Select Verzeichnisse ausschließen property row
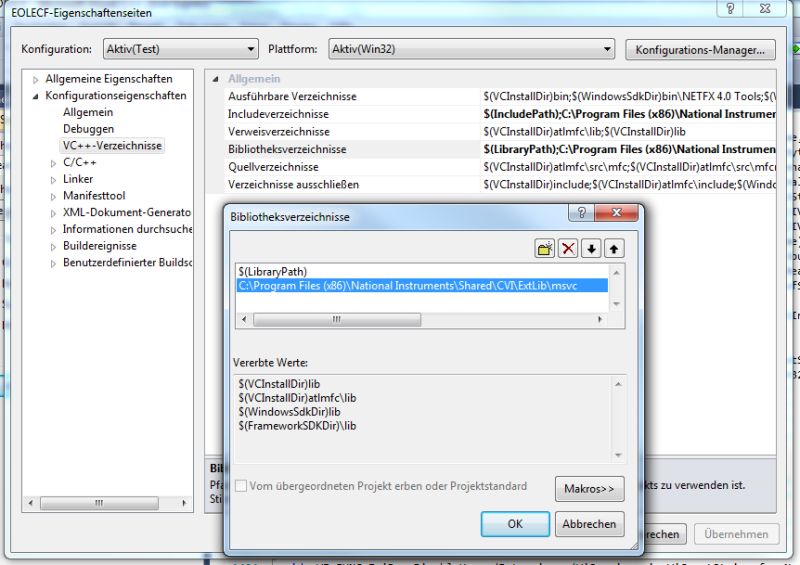The image size is (800, 565). pyautogui.click(x=500, y=184)
